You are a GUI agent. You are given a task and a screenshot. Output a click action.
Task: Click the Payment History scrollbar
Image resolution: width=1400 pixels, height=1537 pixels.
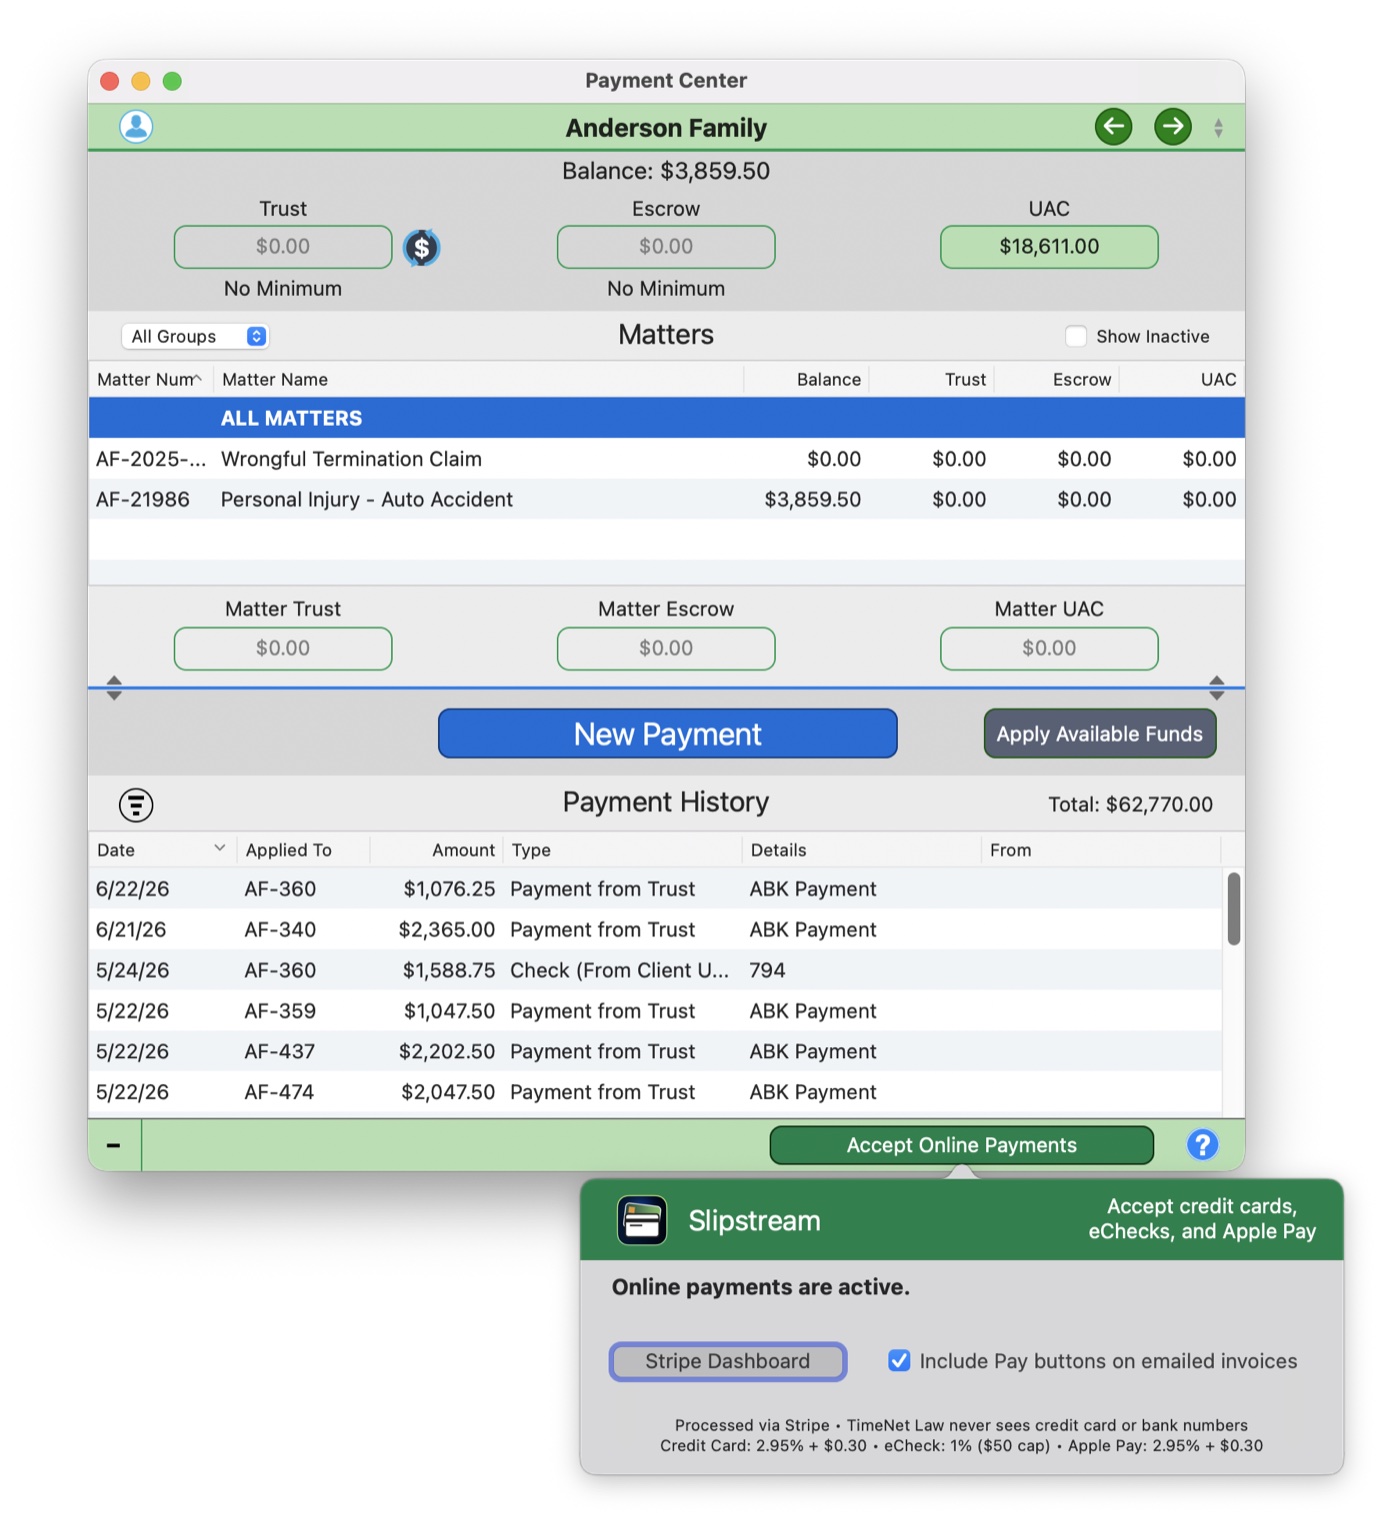click(x=1234, y=909)
